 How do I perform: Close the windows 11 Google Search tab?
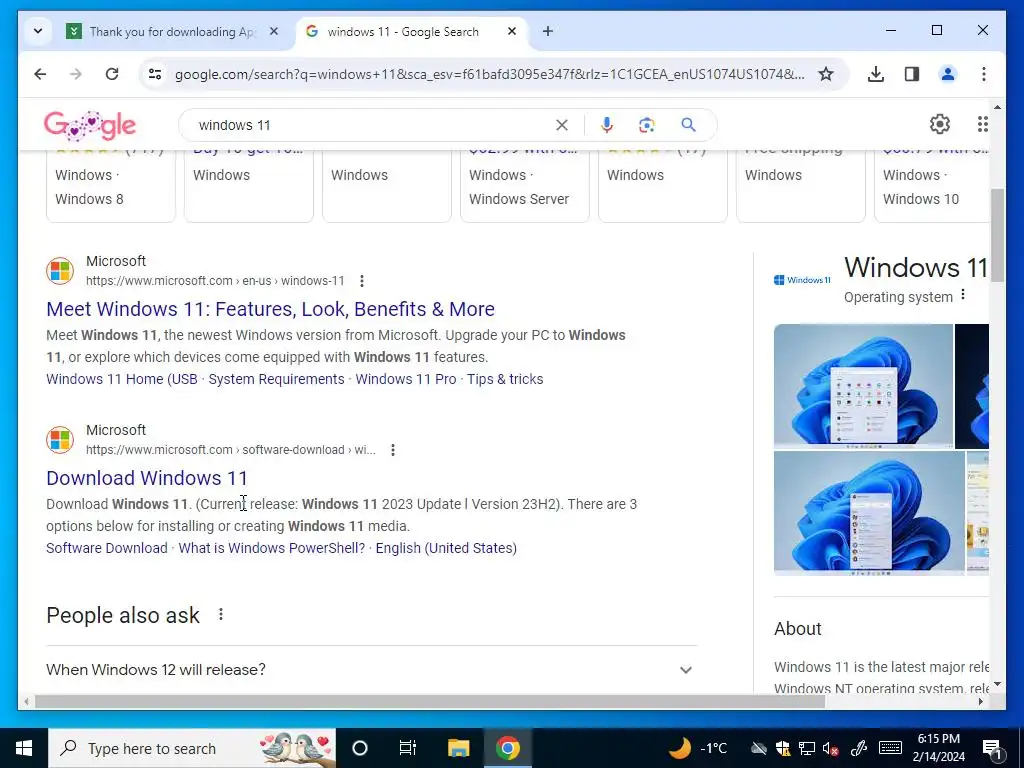tap(512, 31)
